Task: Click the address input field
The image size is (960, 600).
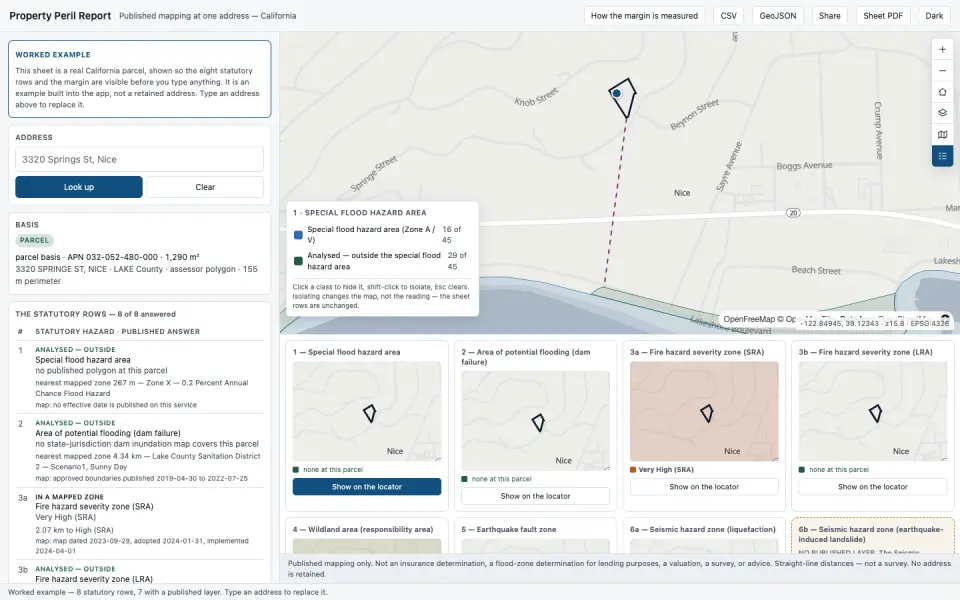Action: [140, 159]
